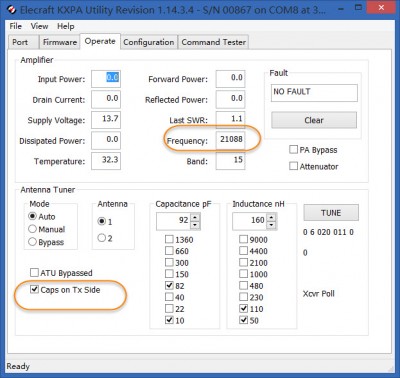Screen dimensions: 400x378
Task: Increase Inductance with the up arrow
Action: point(271,217)
